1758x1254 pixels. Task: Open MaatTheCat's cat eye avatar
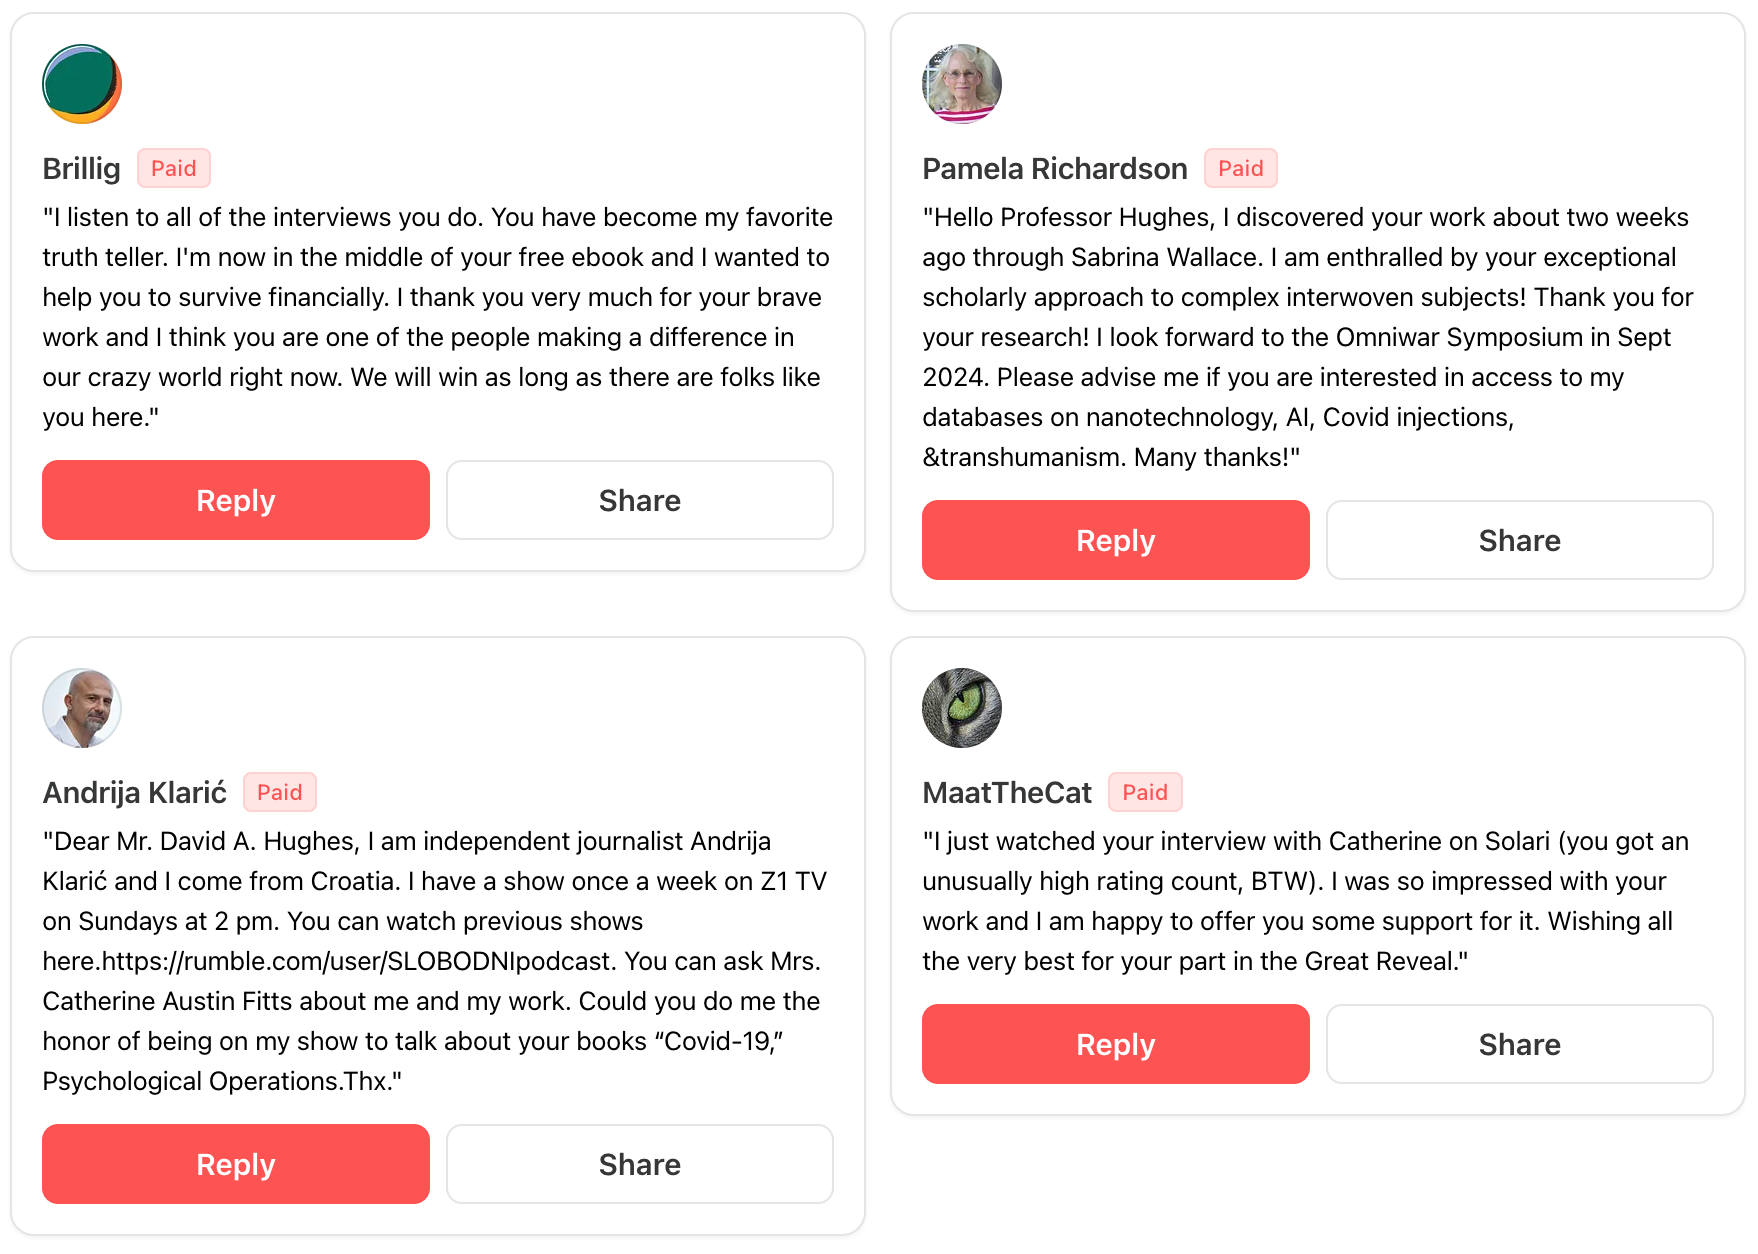(962, 708)
